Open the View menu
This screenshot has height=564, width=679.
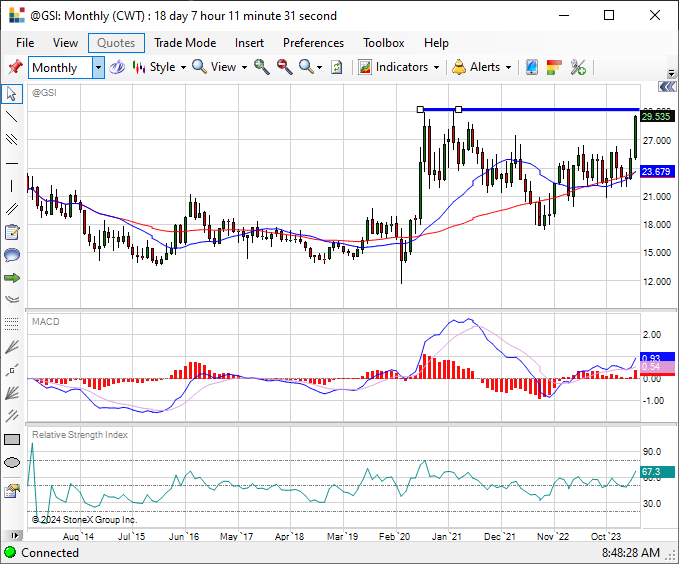click(65, 43)
